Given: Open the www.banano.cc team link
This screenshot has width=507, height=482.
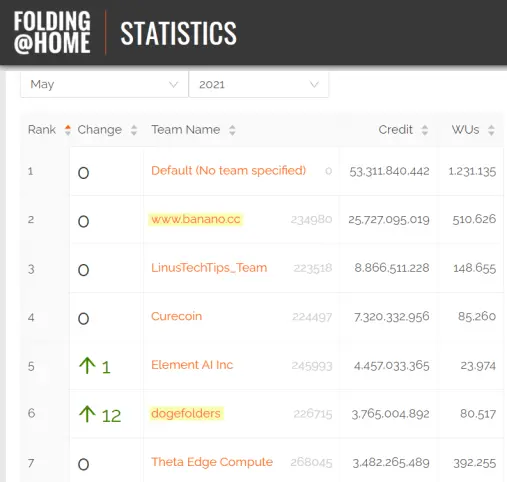Looking at the screenshot, I should pyautogui.click(x=196, y=219).
